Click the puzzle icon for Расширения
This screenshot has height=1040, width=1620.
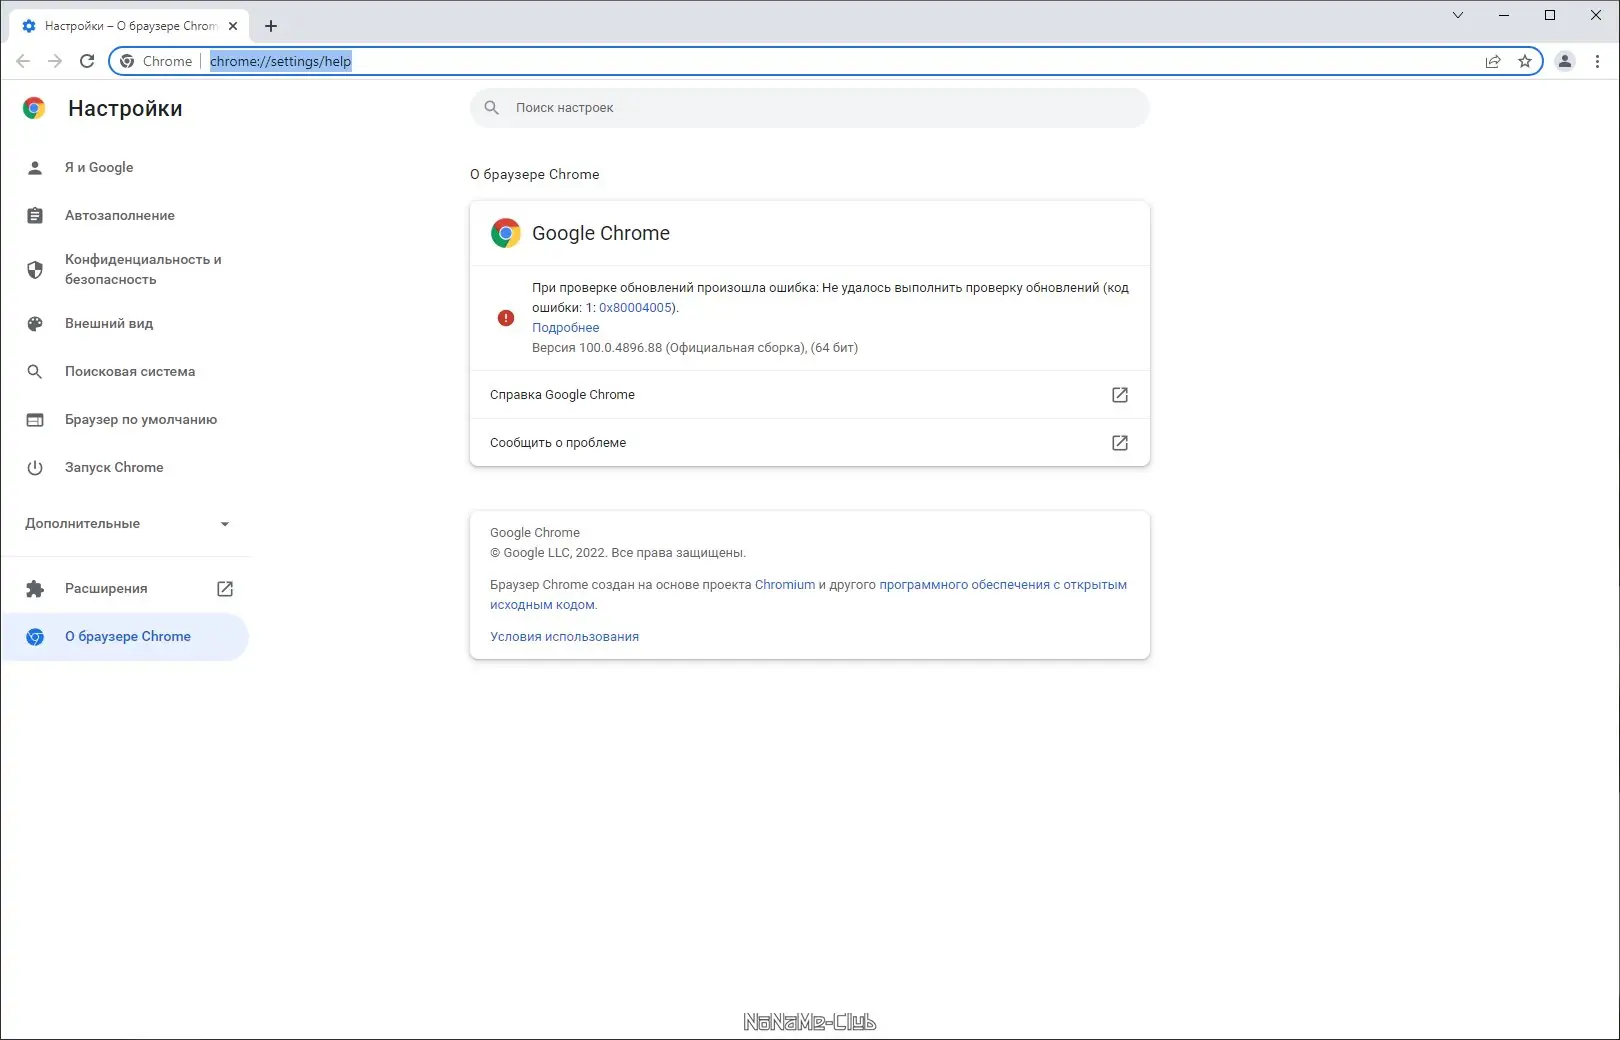pos(35,588)
